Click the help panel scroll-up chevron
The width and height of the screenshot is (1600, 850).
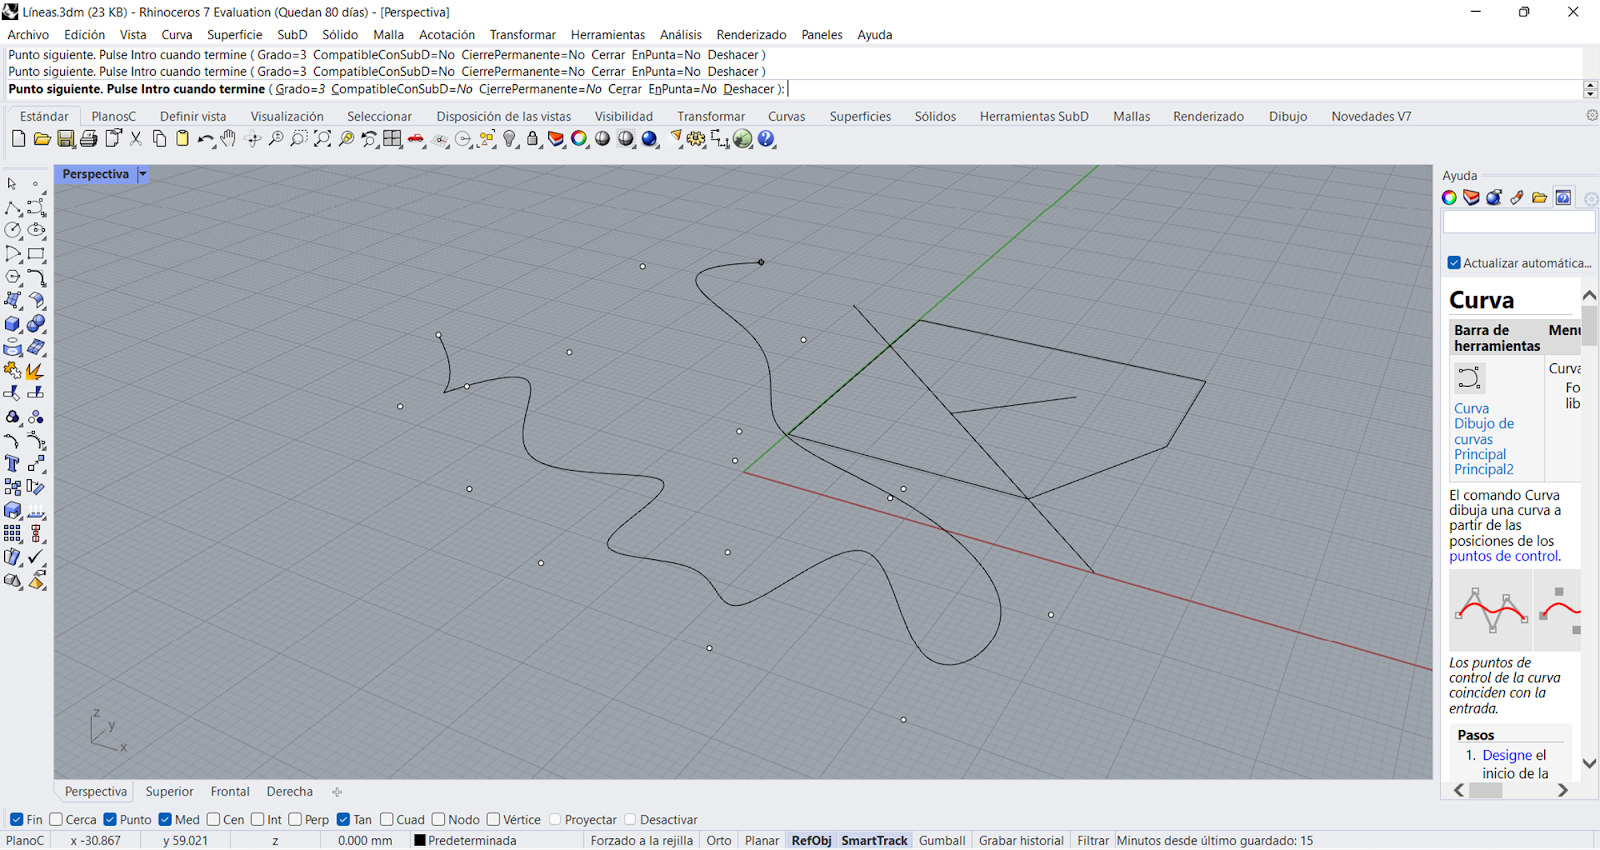tap(1589, 295)
